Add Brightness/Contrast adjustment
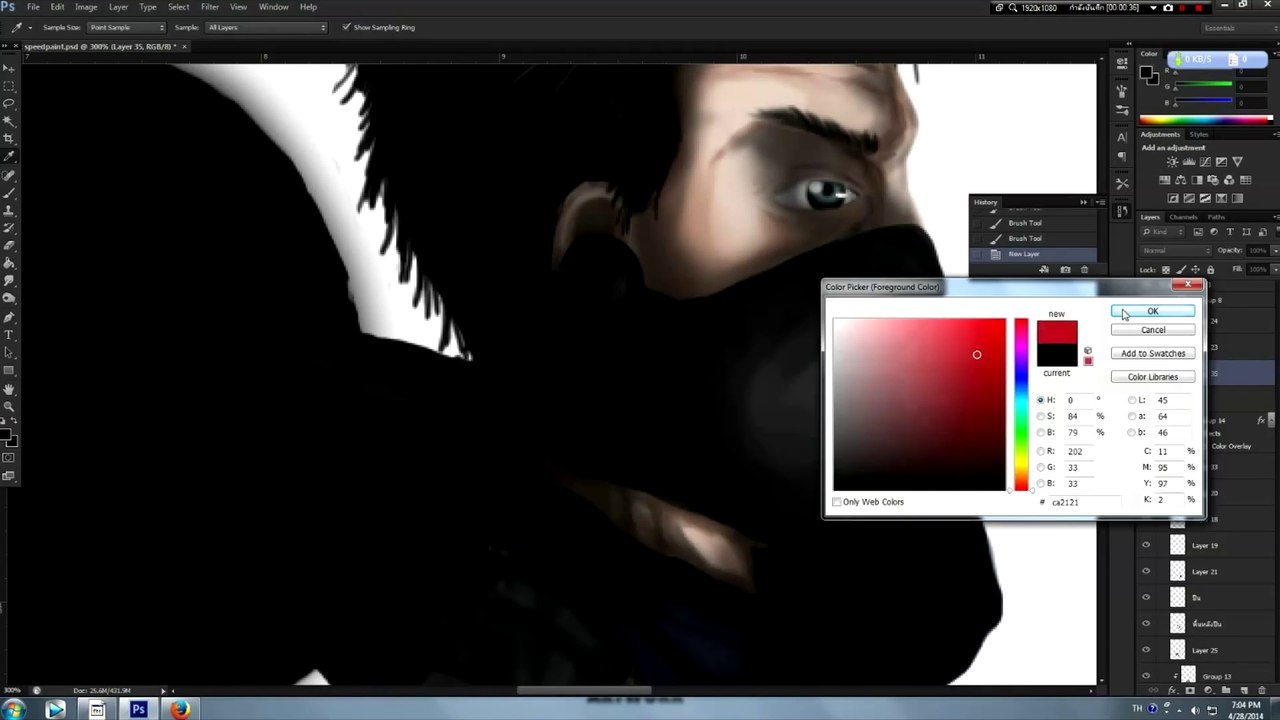 pos(1172,162)
